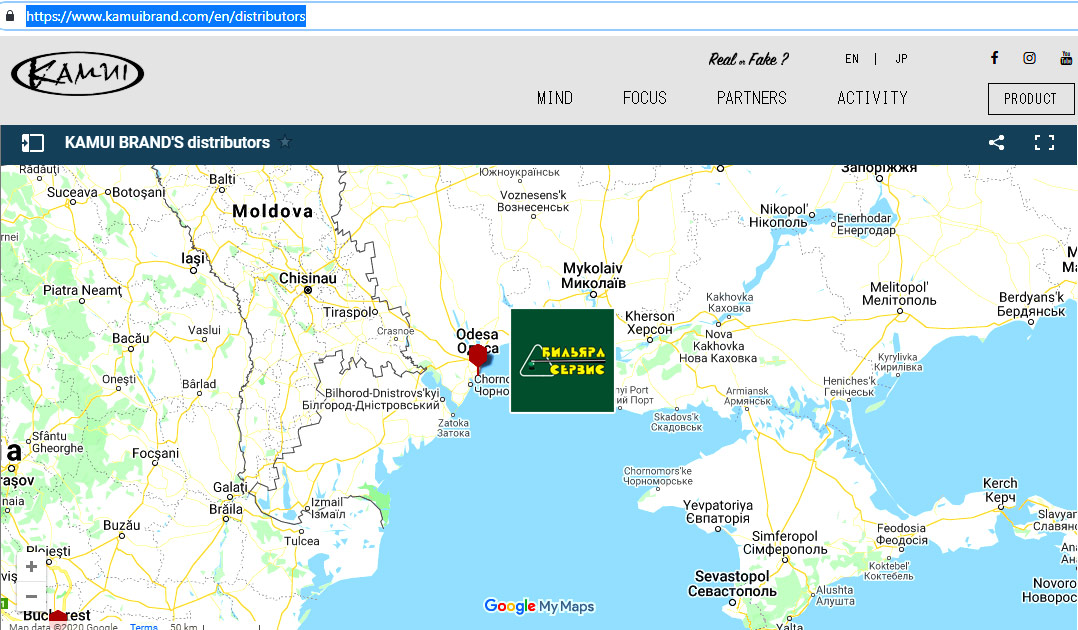
Task: Share the distributors map
Action: [x=996, y=143]
